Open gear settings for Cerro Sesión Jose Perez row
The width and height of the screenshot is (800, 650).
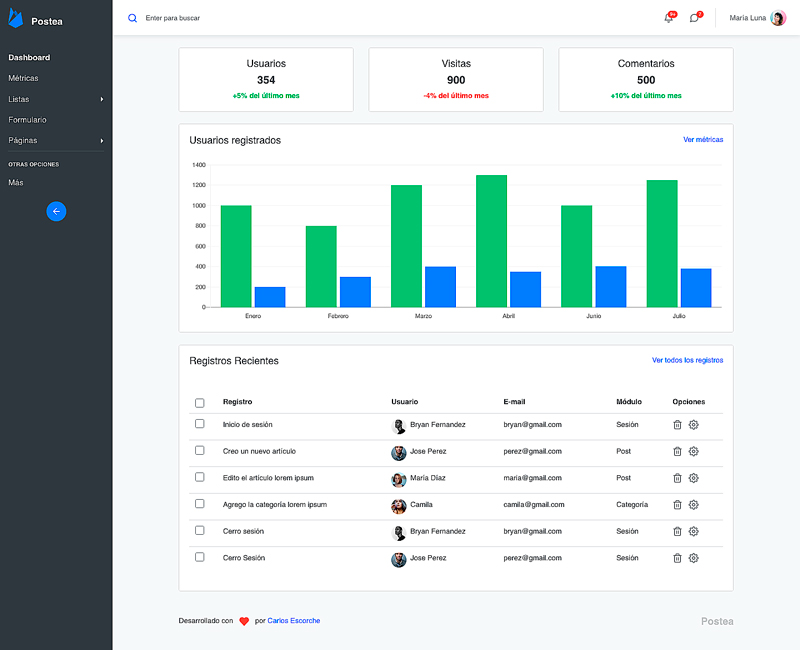pos(694,558)
